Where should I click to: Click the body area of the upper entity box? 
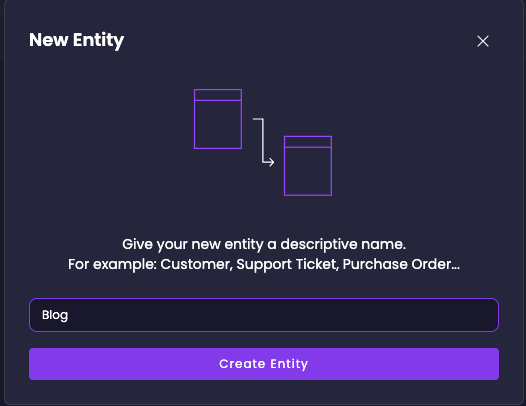click(x=218, y=124)
